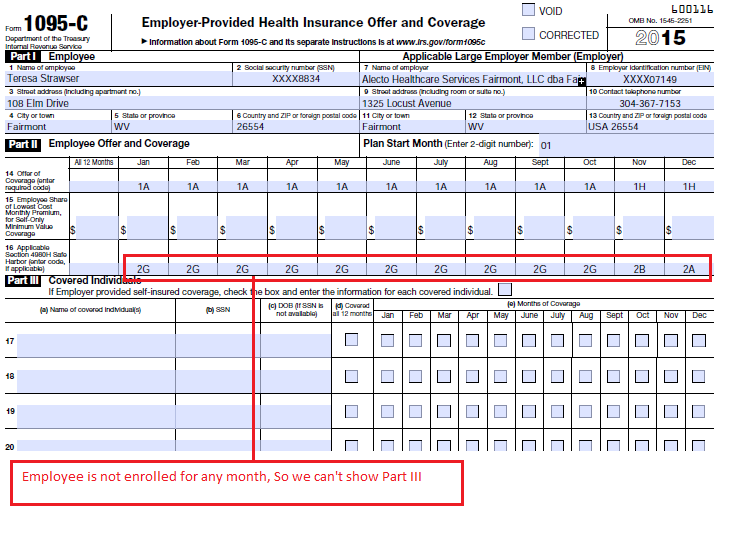Viewport: 736px width, 543px height.
Task: Check the Jan coverage box in row 17
Action: pos(387,340)
